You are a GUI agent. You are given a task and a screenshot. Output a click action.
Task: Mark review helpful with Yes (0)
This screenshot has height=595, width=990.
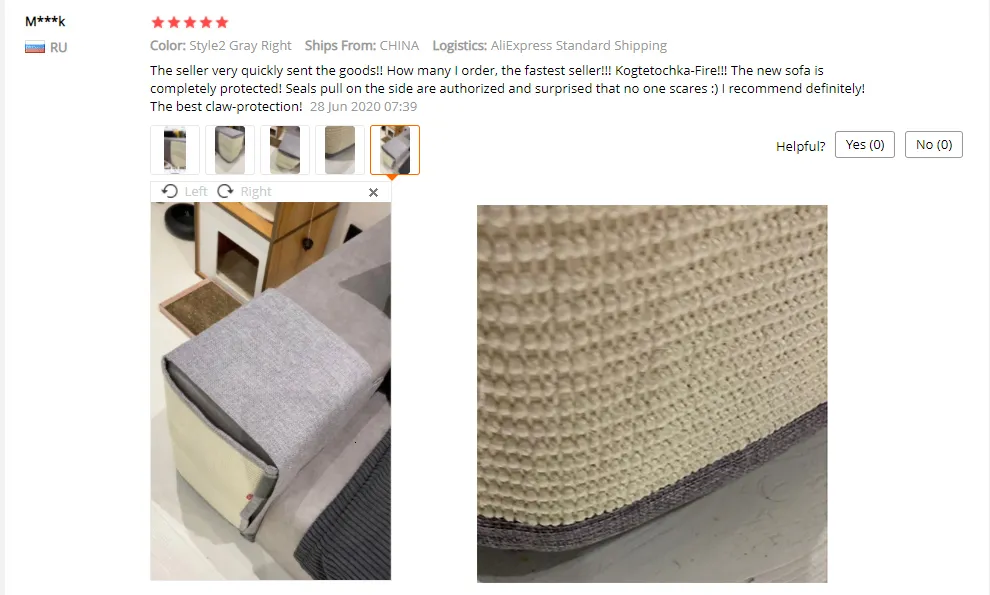tap(864, 145)
